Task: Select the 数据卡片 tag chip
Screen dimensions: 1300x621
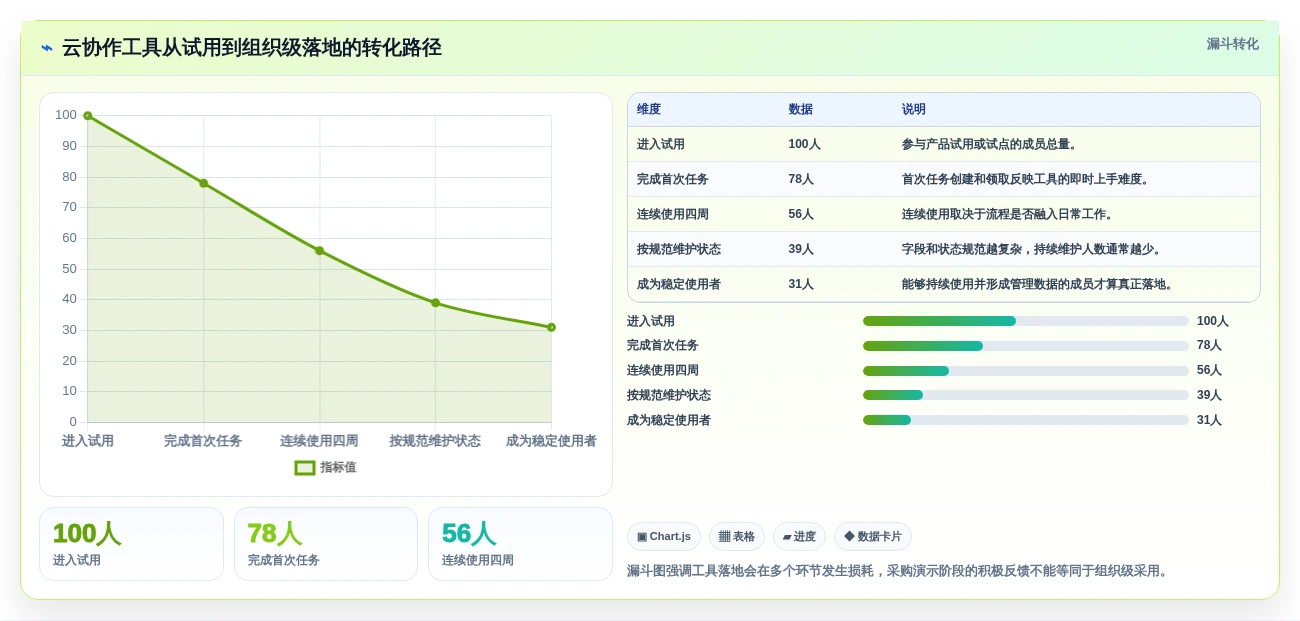Action: click(873, 537)
